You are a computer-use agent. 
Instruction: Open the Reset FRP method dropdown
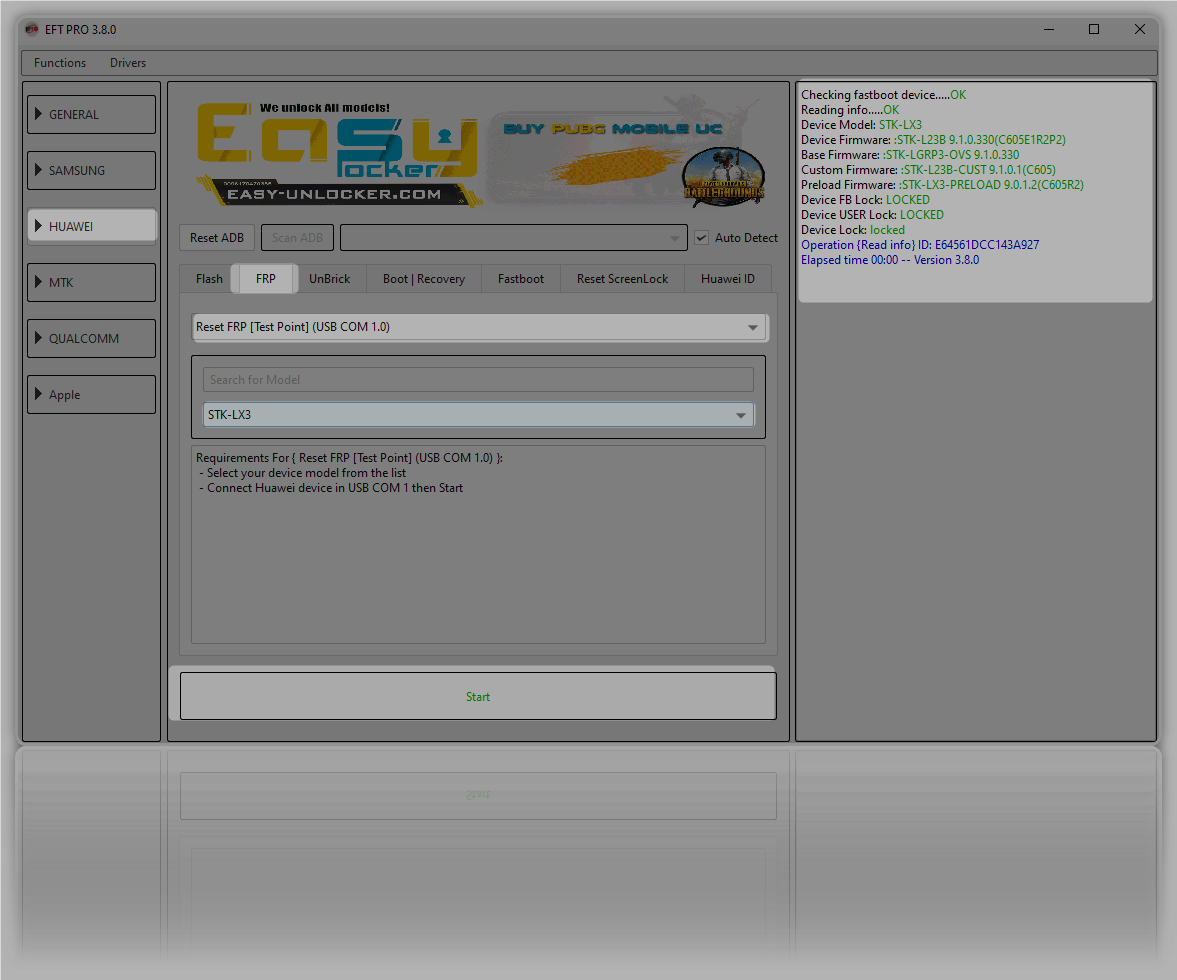coord(478,327)
